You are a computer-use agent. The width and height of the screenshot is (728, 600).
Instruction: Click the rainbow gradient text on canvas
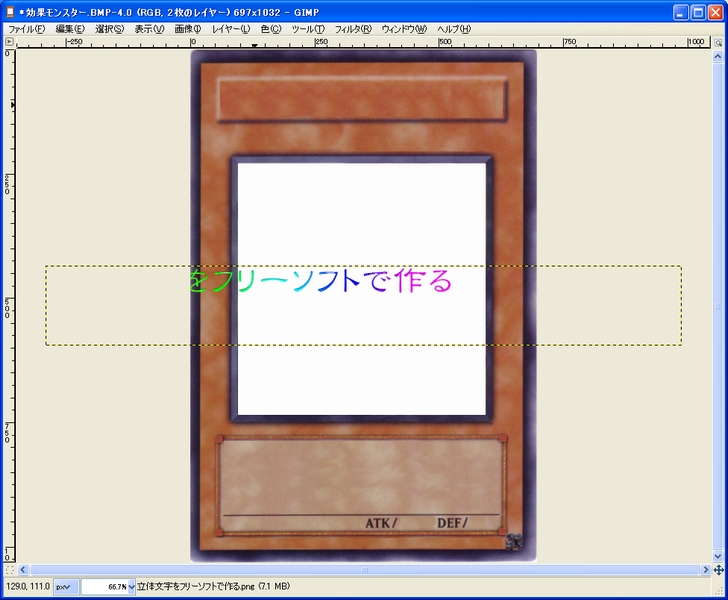point(320,282)
